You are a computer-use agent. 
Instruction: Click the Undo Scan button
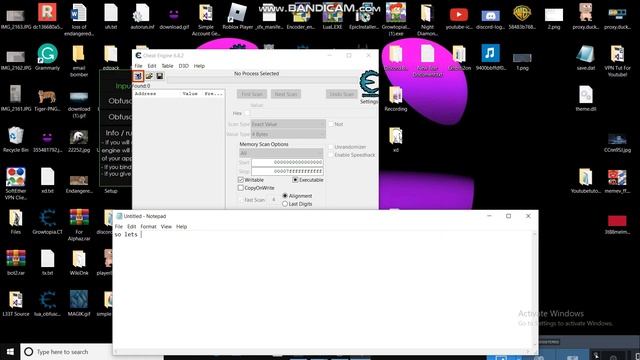coord(342,94)
